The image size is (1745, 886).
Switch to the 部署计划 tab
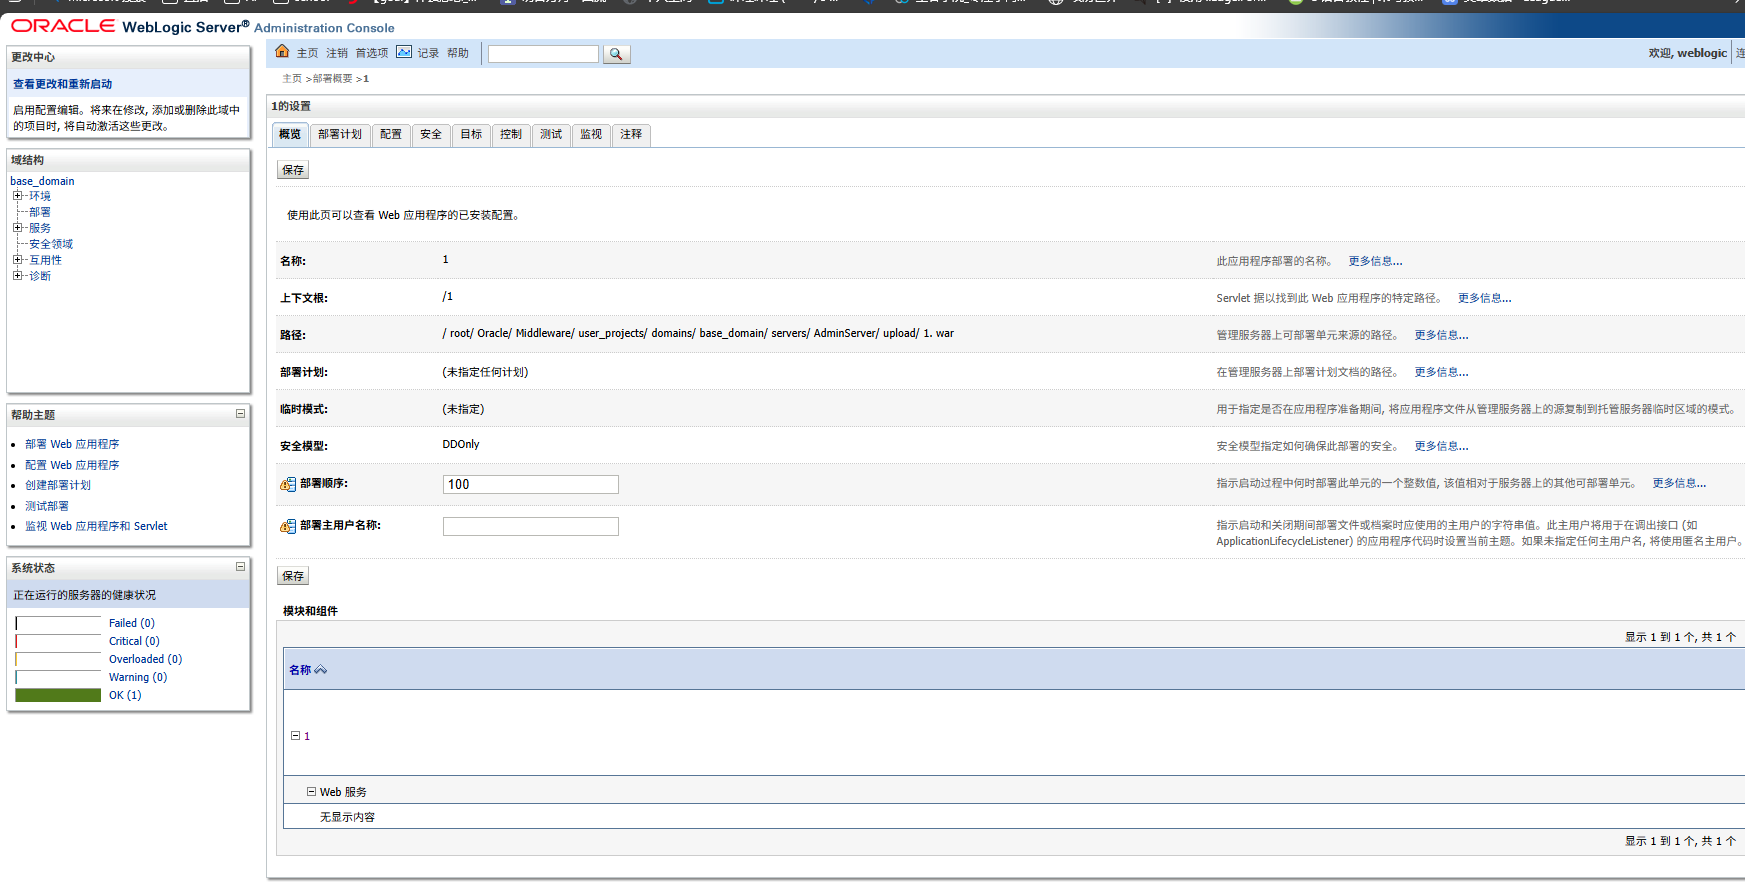click(340, 135)
